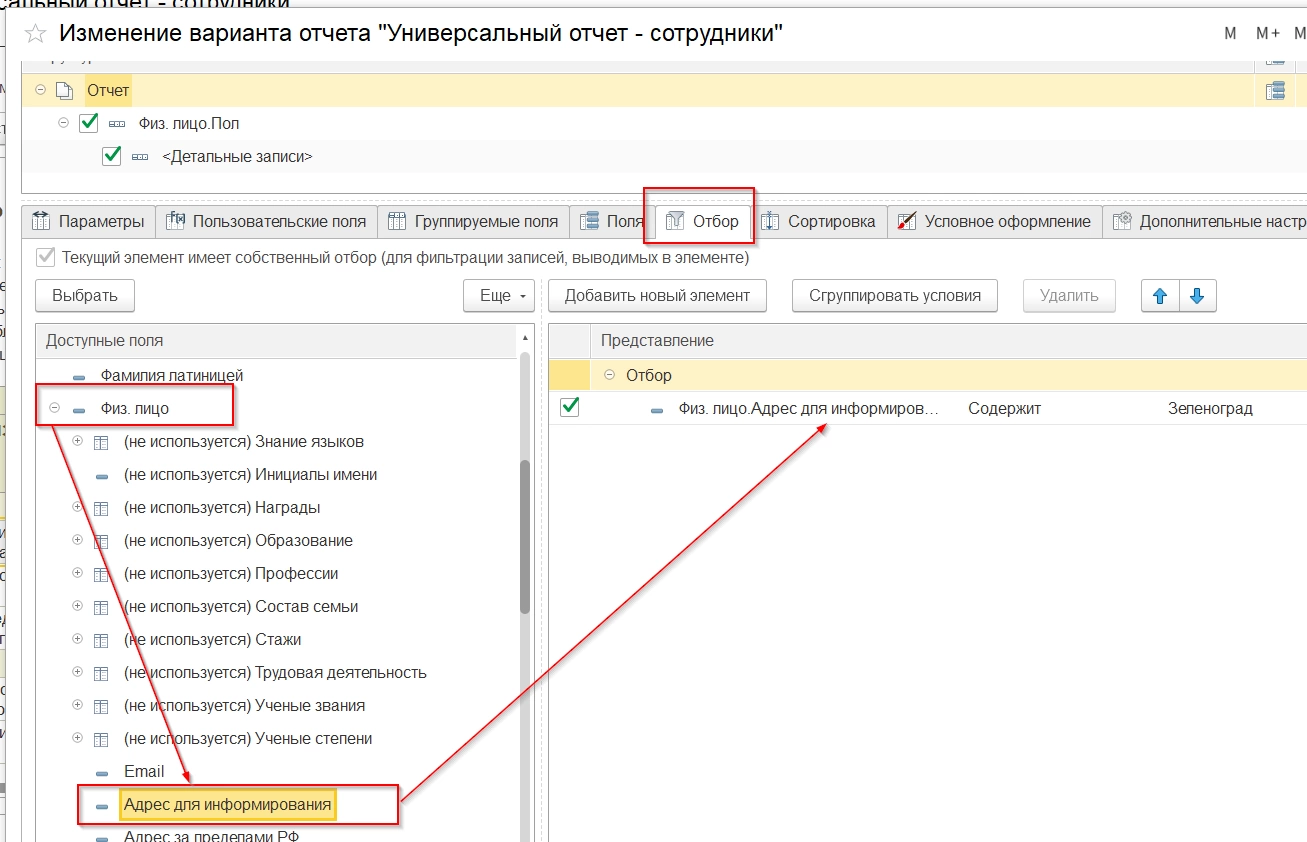Expand the Профессии node
Screen dimensions: 1307x842
tap(77, 573)
